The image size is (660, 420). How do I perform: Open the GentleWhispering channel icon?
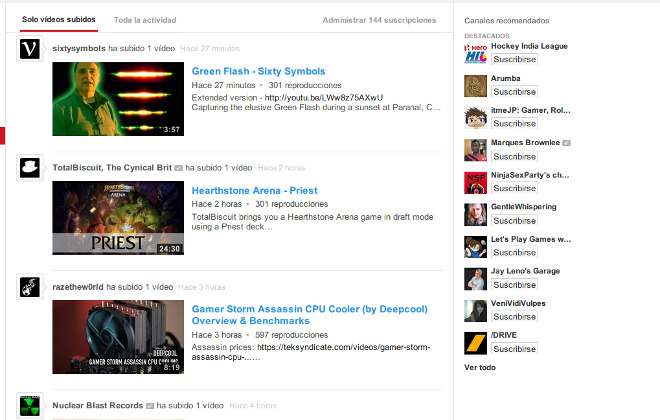(475, 215)
